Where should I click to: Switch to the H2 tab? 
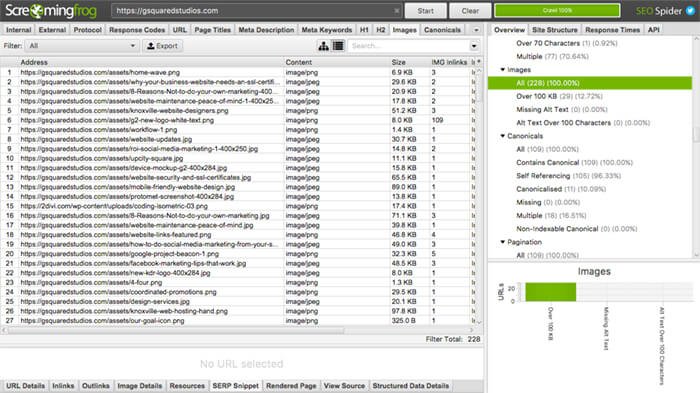click(x=380, y=30)
